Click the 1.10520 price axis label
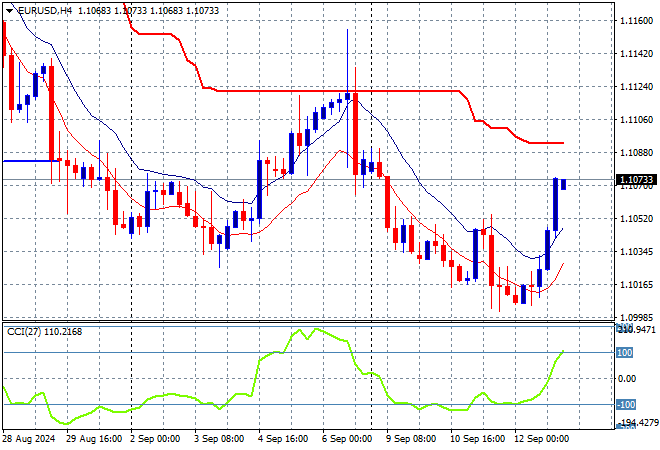 point(636,219)
